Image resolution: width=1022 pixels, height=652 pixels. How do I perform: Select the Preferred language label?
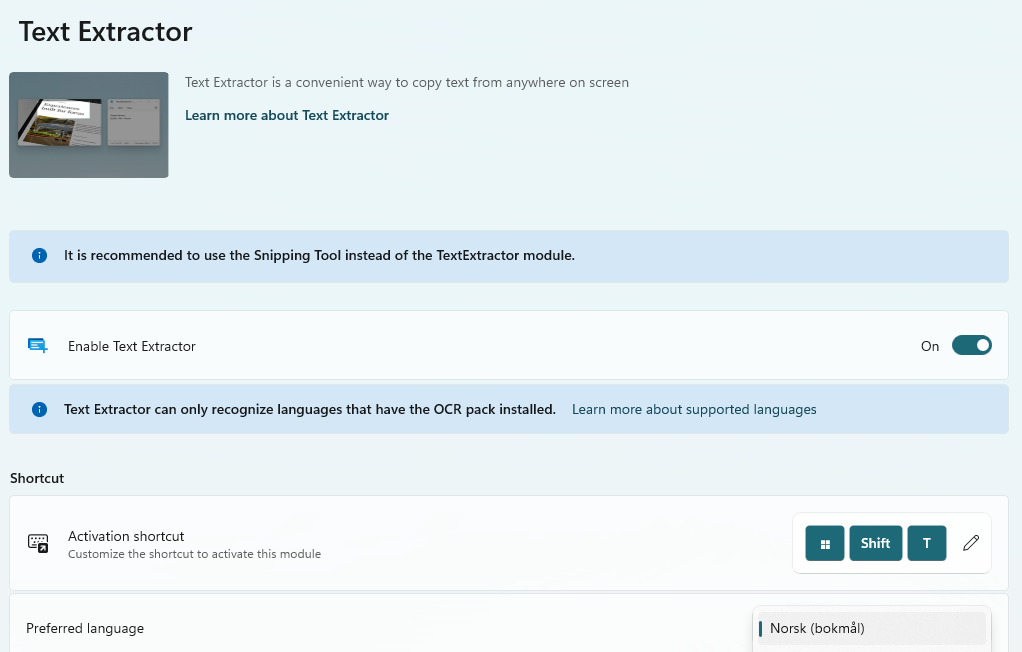85,629
